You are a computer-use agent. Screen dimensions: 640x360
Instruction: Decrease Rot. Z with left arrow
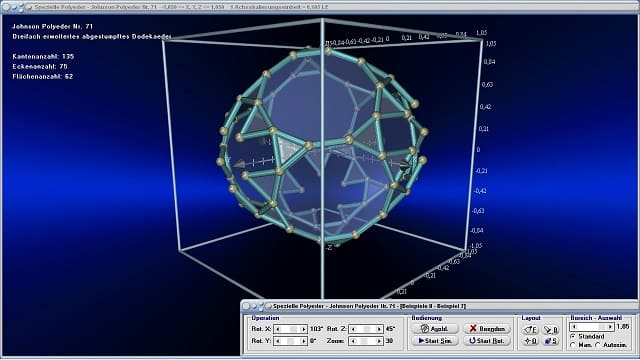(x=353, y=329)
